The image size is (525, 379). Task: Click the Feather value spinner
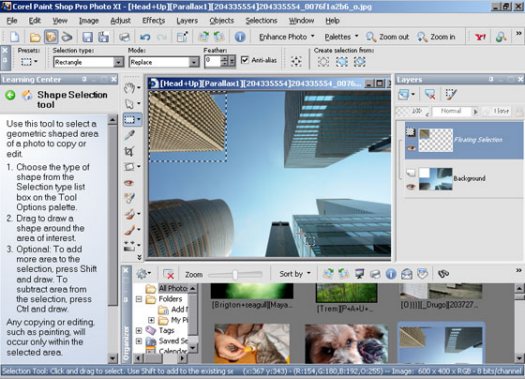[224, 61]
